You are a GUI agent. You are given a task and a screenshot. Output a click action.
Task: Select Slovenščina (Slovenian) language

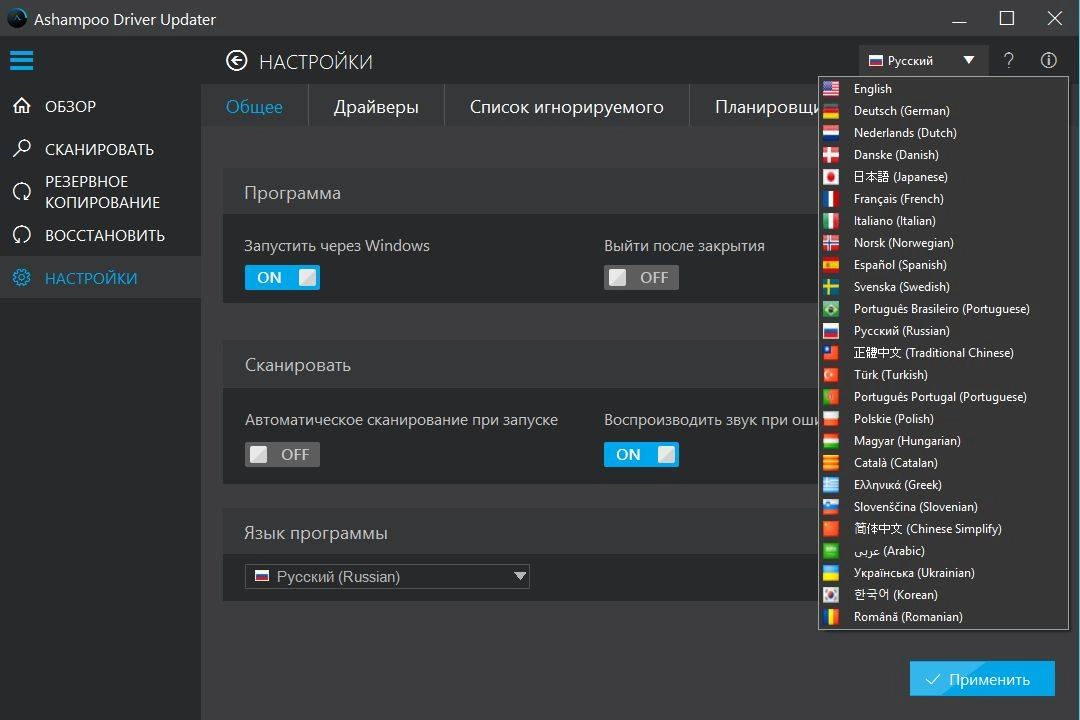tap(944, 507)
